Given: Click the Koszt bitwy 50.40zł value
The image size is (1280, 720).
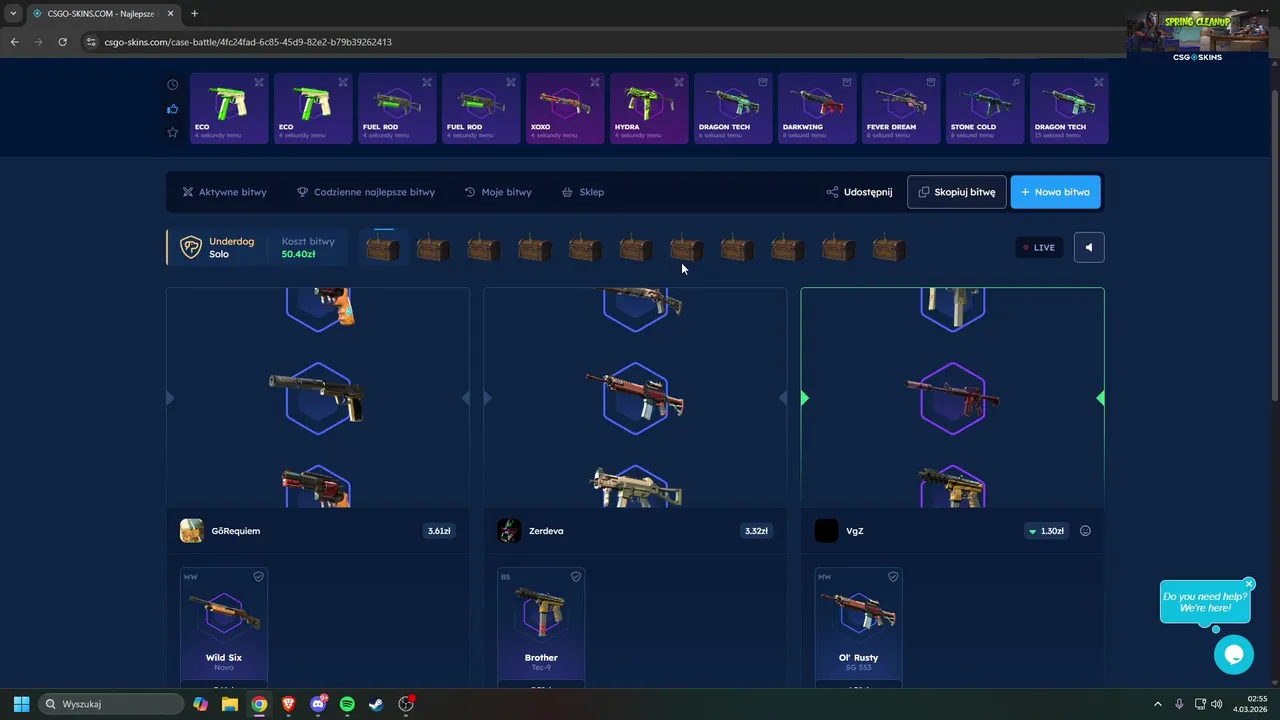Looking at the screenshot, I should [x=298, y=254].
